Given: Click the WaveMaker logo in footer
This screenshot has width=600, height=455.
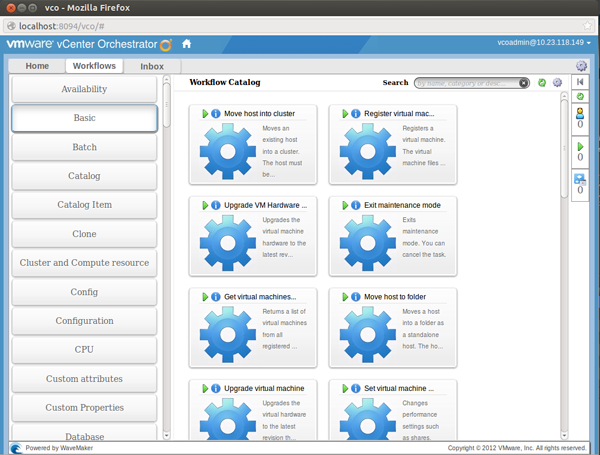Looking at the screenshot, I should pos(16,448).
